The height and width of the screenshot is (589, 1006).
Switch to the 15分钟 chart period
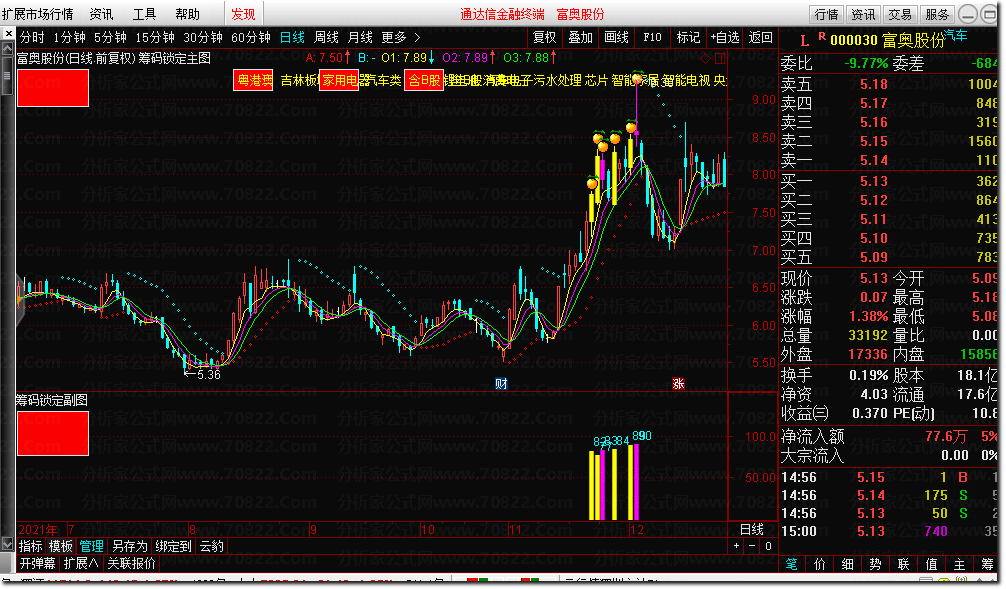(x=155, y=37)
